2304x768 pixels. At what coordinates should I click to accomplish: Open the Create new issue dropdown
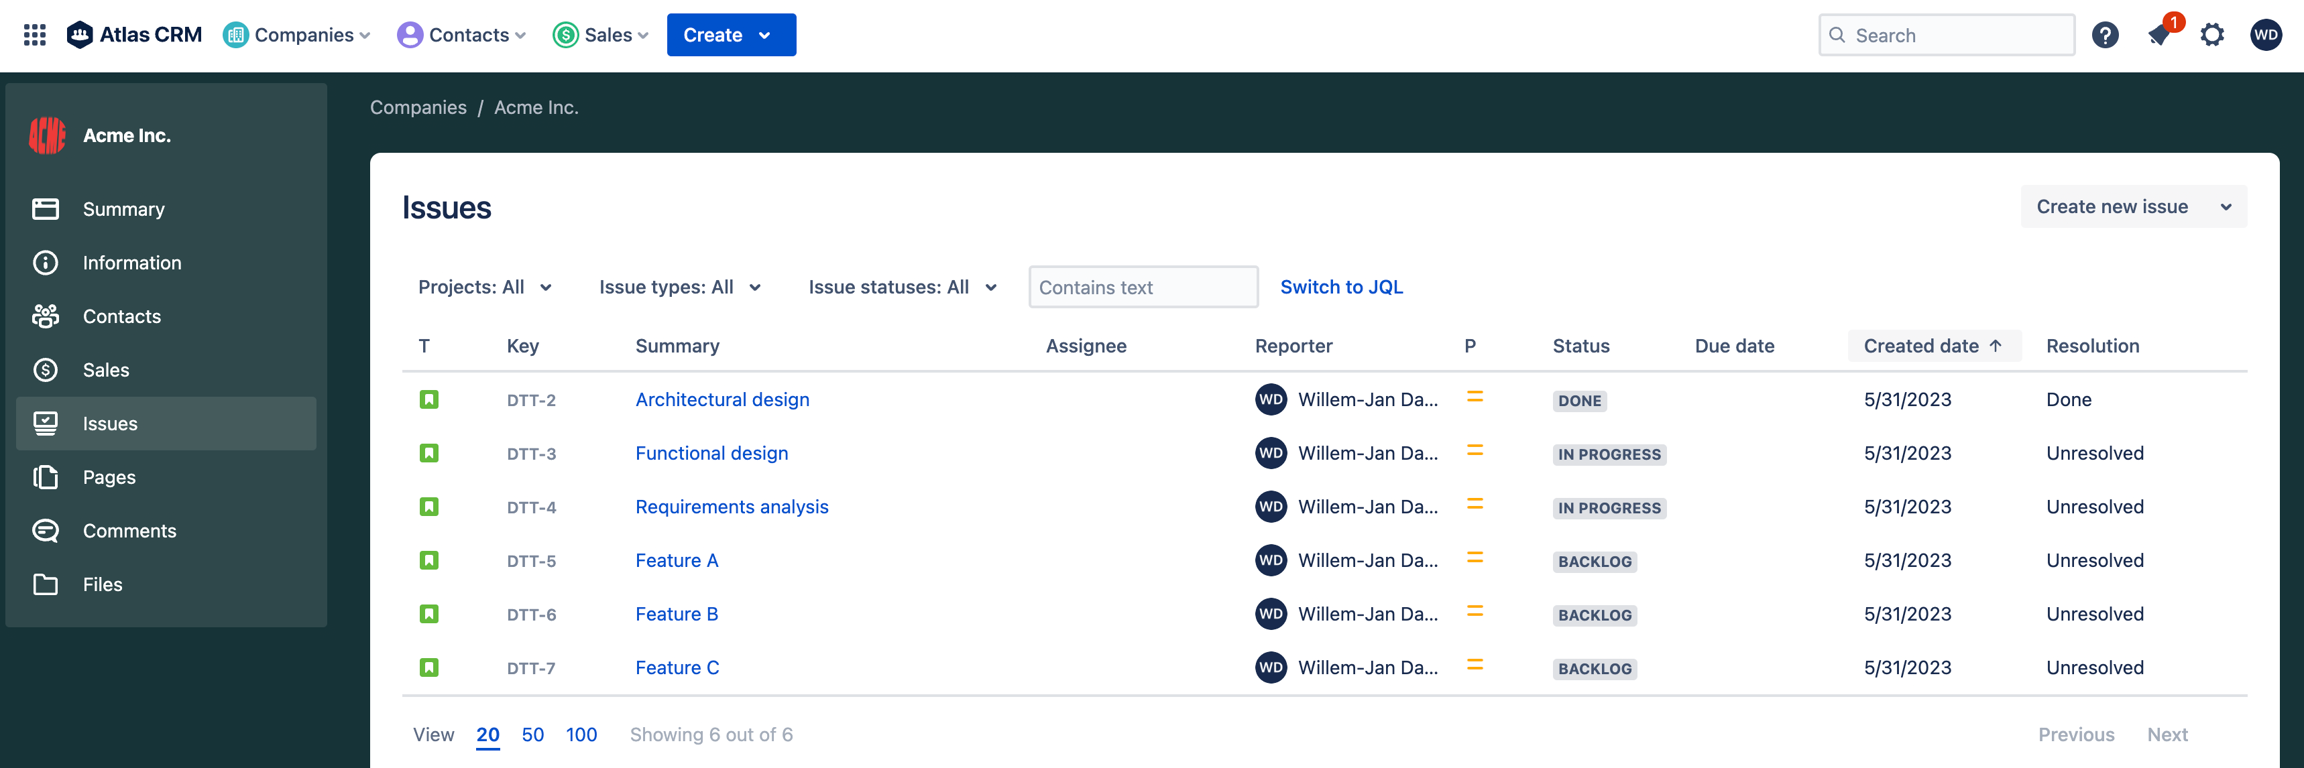(x=2133, y=207)
